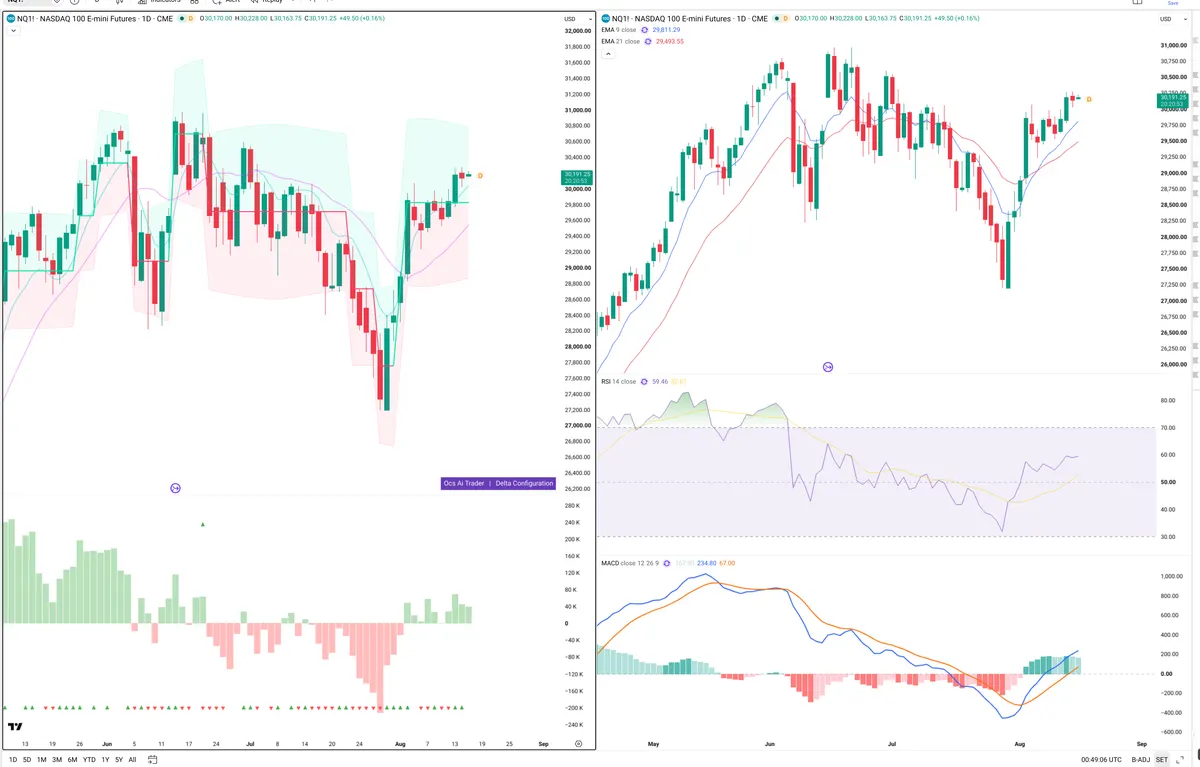Click RSI value 59.46
This screenshot has height=767, width=1200.
tap(659, 381)
